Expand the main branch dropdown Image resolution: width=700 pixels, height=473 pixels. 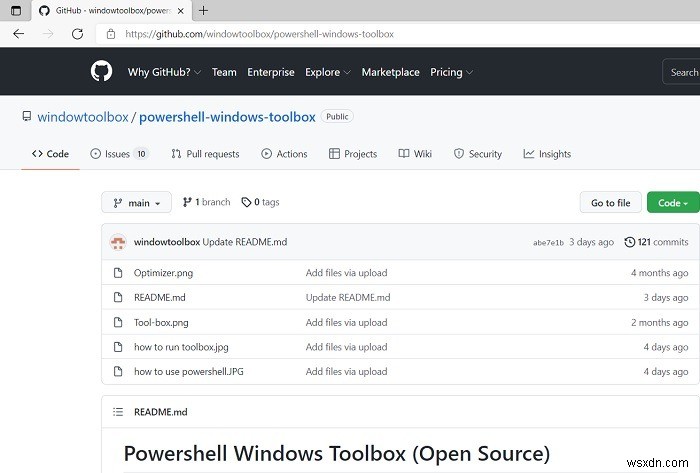(136, 203)
